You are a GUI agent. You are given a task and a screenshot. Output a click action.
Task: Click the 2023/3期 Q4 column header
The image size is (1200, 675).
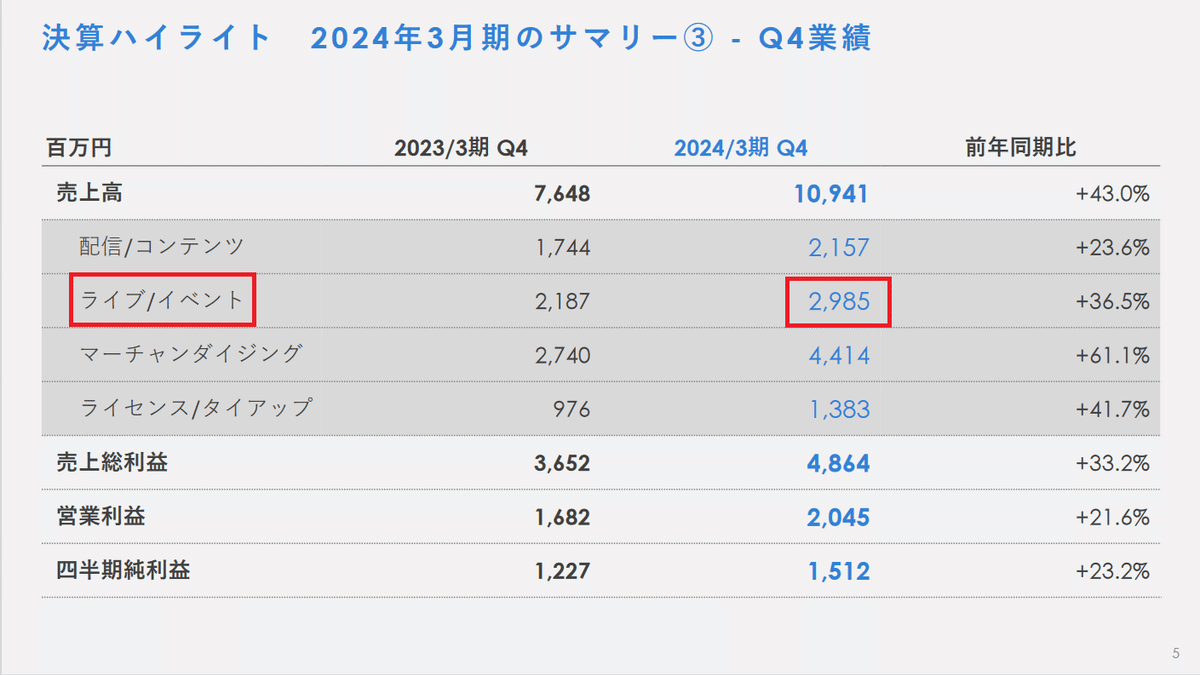[461, 145]
